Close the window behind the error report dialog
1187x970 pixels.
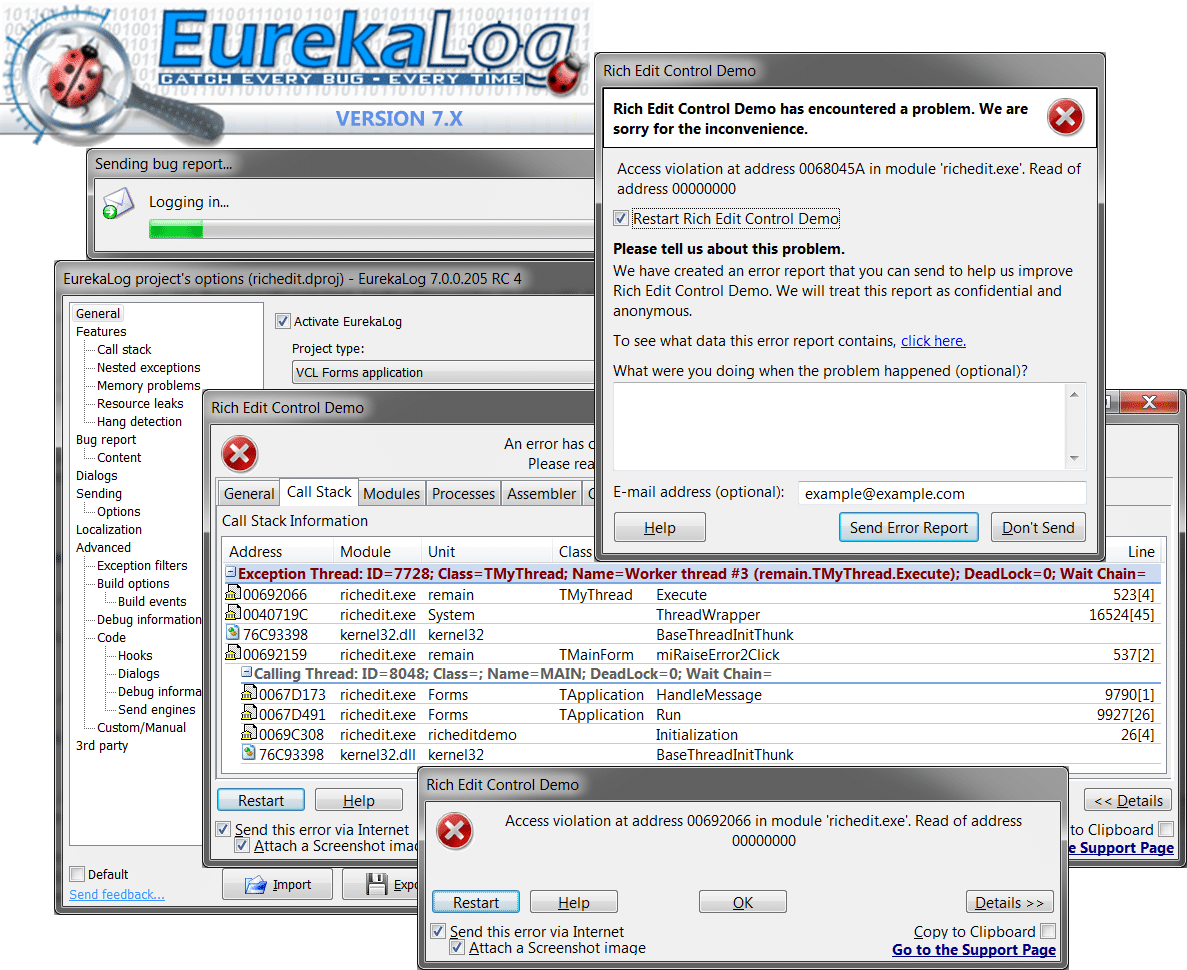pos(1148,402)
